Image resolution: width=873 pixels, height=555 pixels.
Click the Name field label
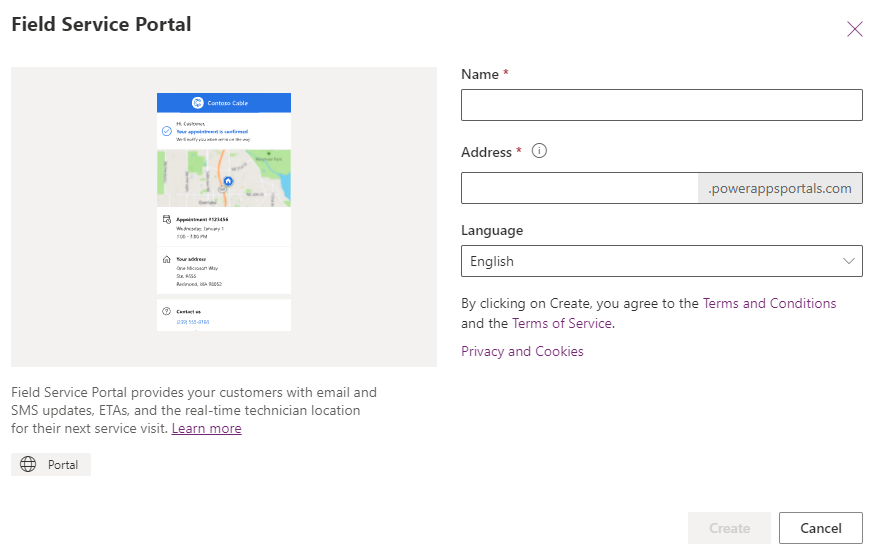pyautogui.click(x=480, y=74)
